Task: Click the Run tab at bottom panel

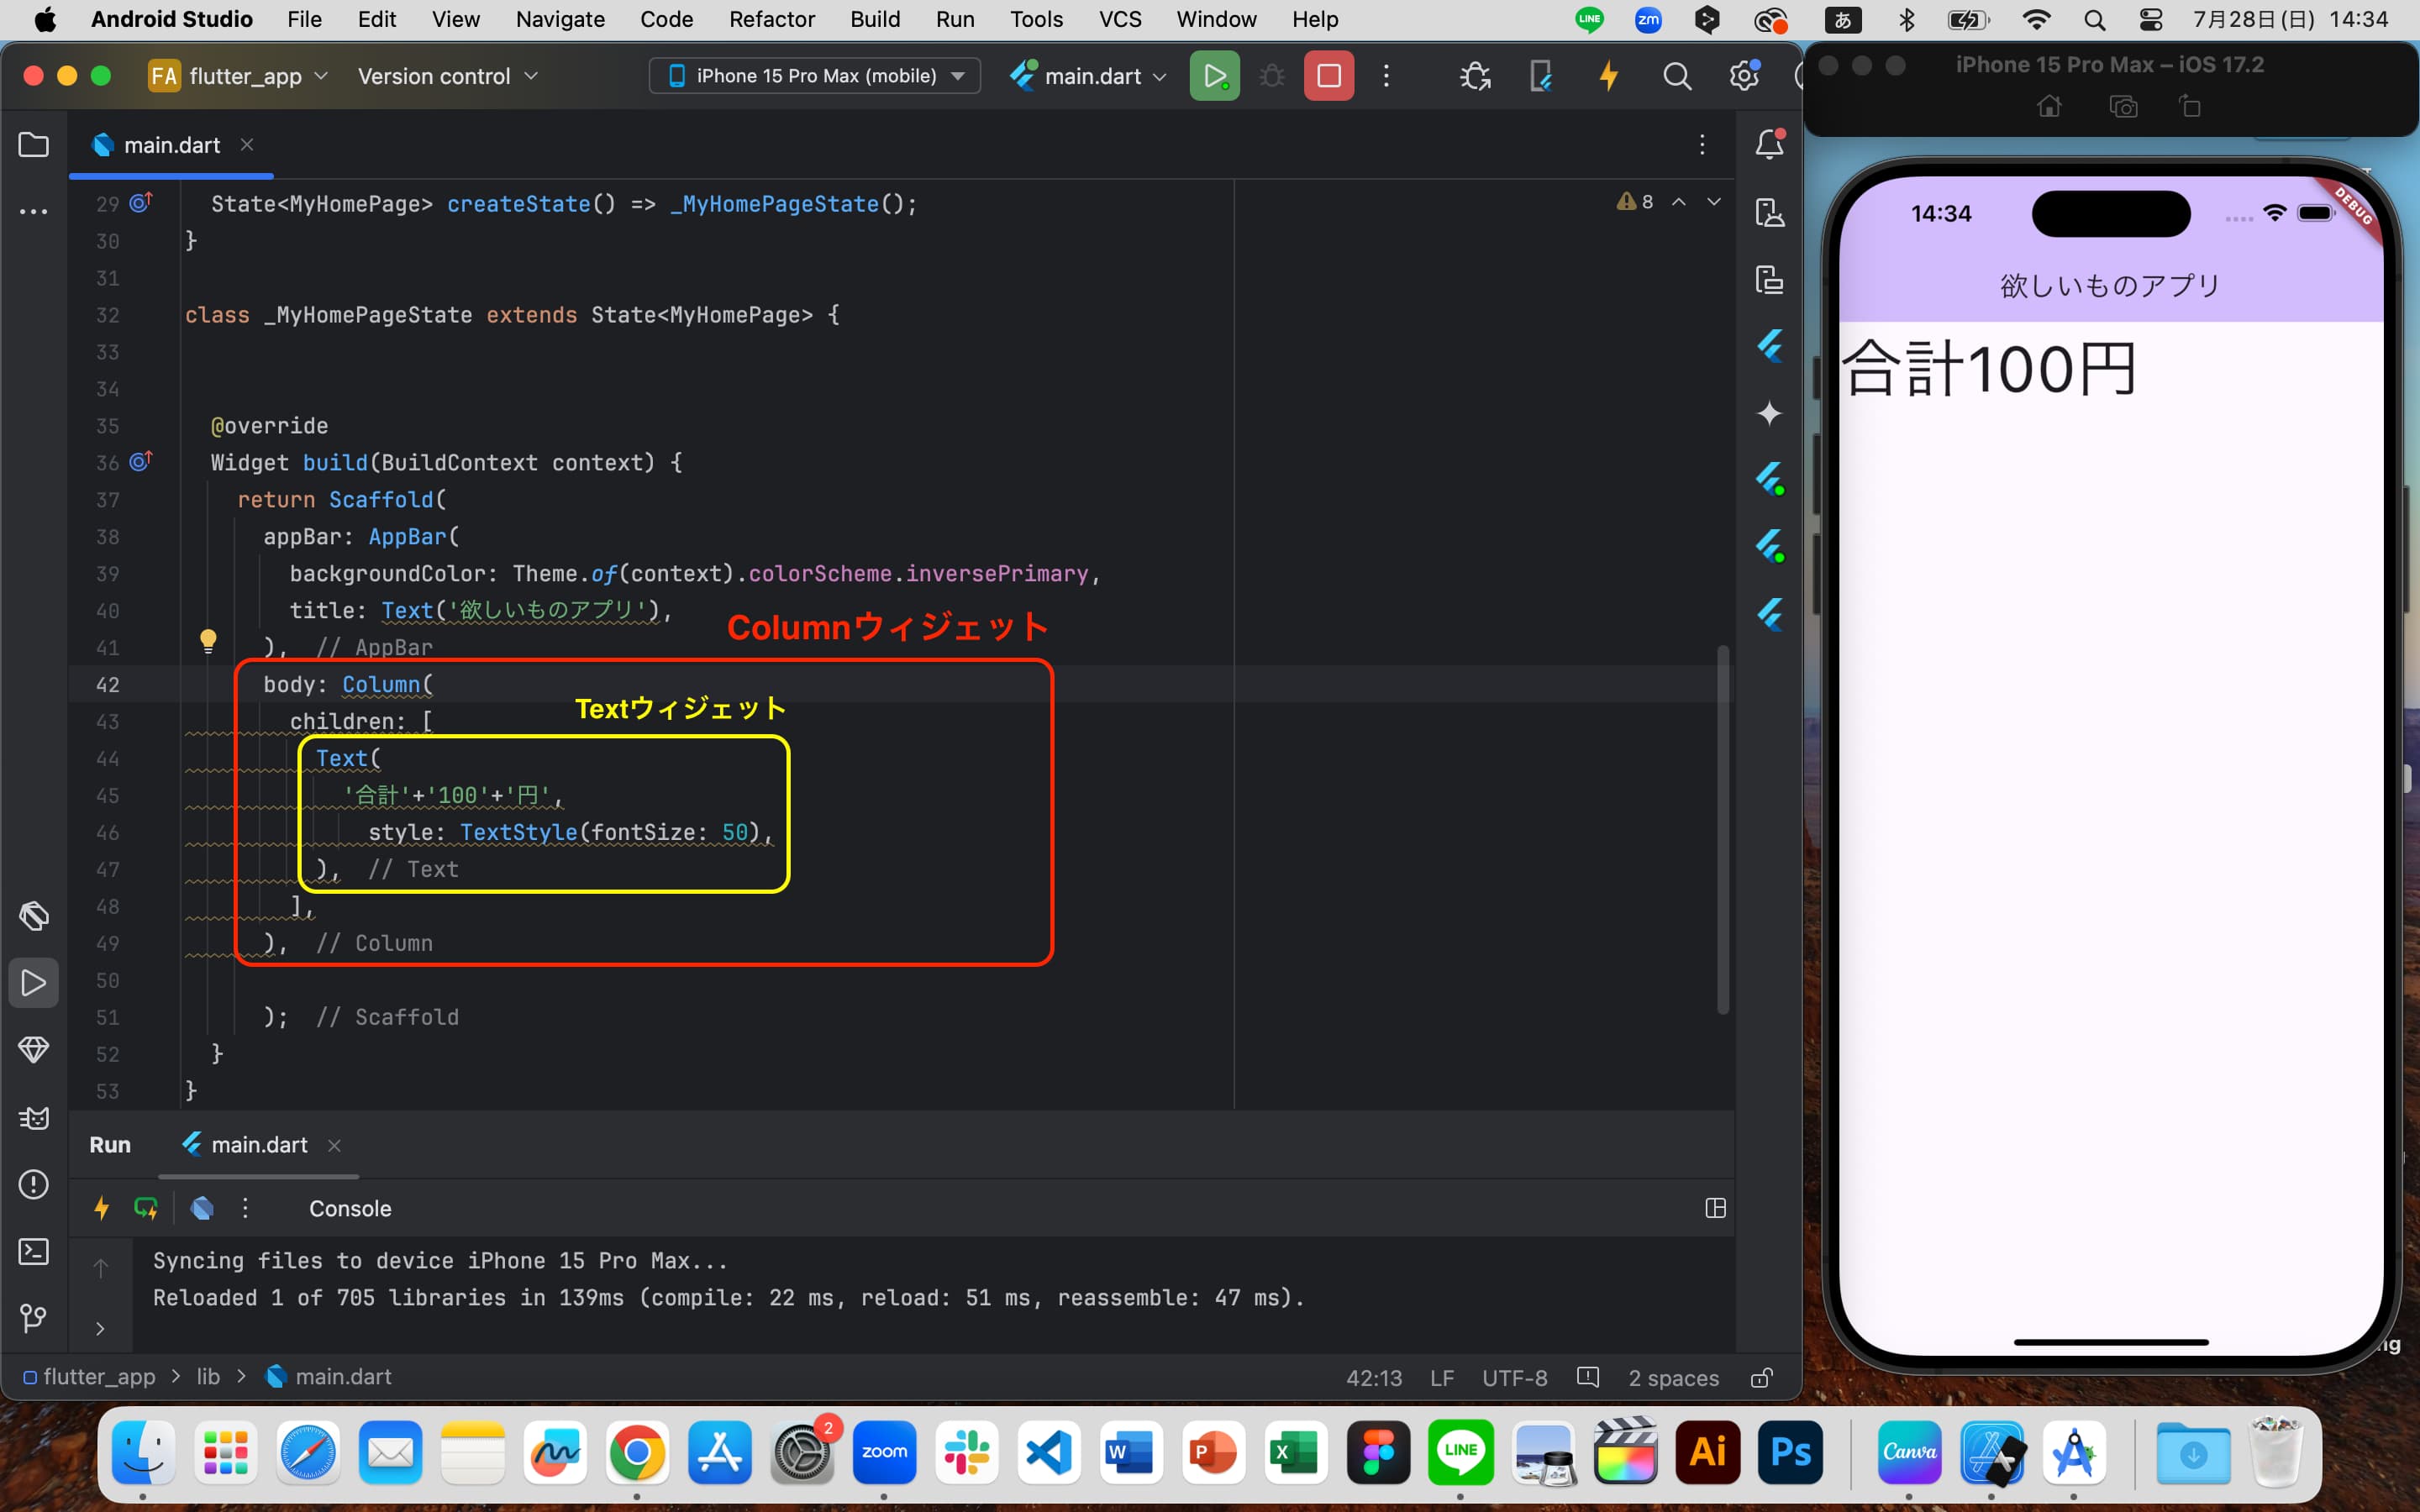Action: coord(110,1144)
